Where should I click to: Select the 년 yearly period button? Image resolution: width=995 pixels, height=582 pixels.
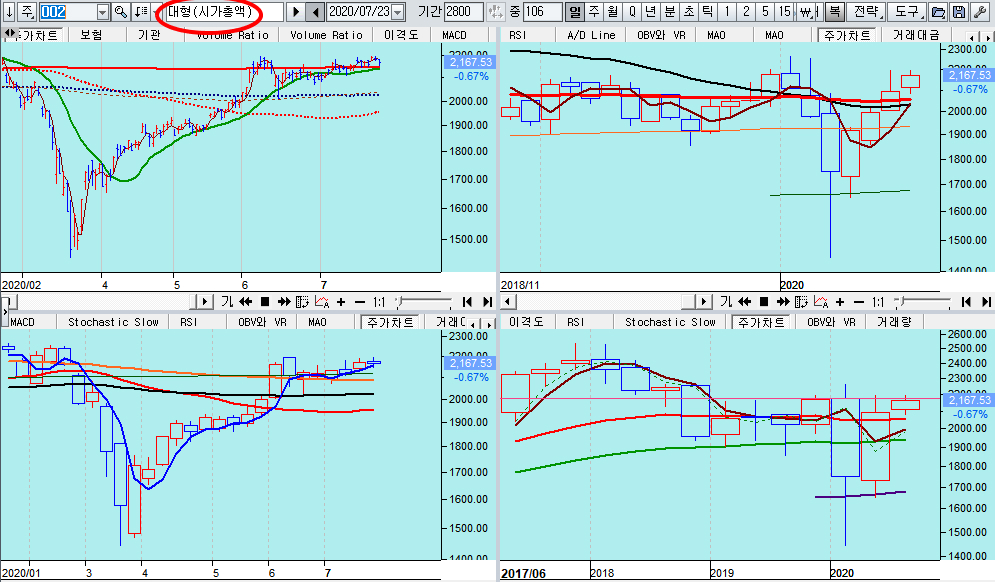coord(650,11)
